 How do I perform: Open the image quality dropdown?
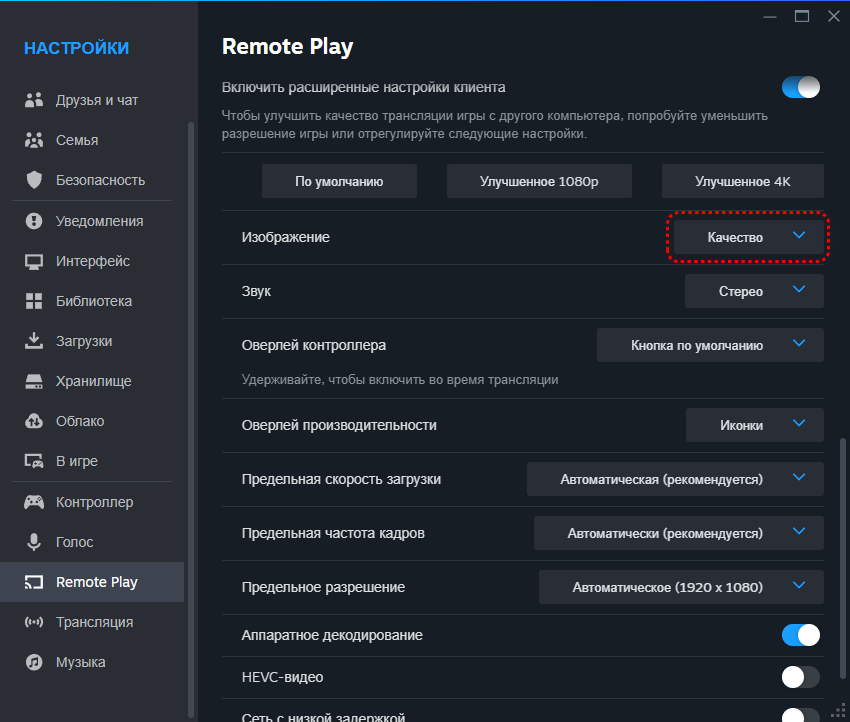point(748,237)
